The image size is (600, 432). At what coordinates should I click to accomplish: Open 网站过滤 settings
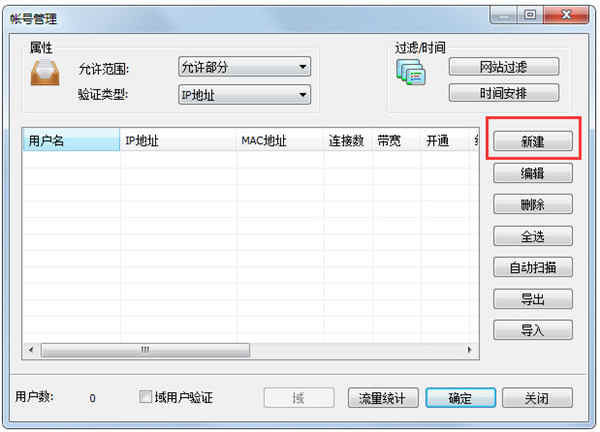click(504, 67)
